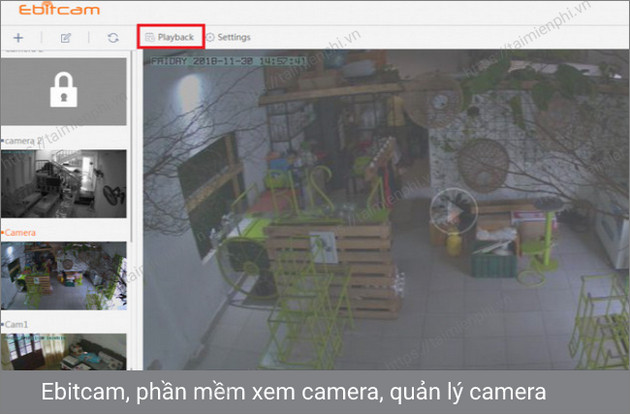Select the Camera thumbnail under orange label
This screenshot has height=414, width=630.
point(63,275)
